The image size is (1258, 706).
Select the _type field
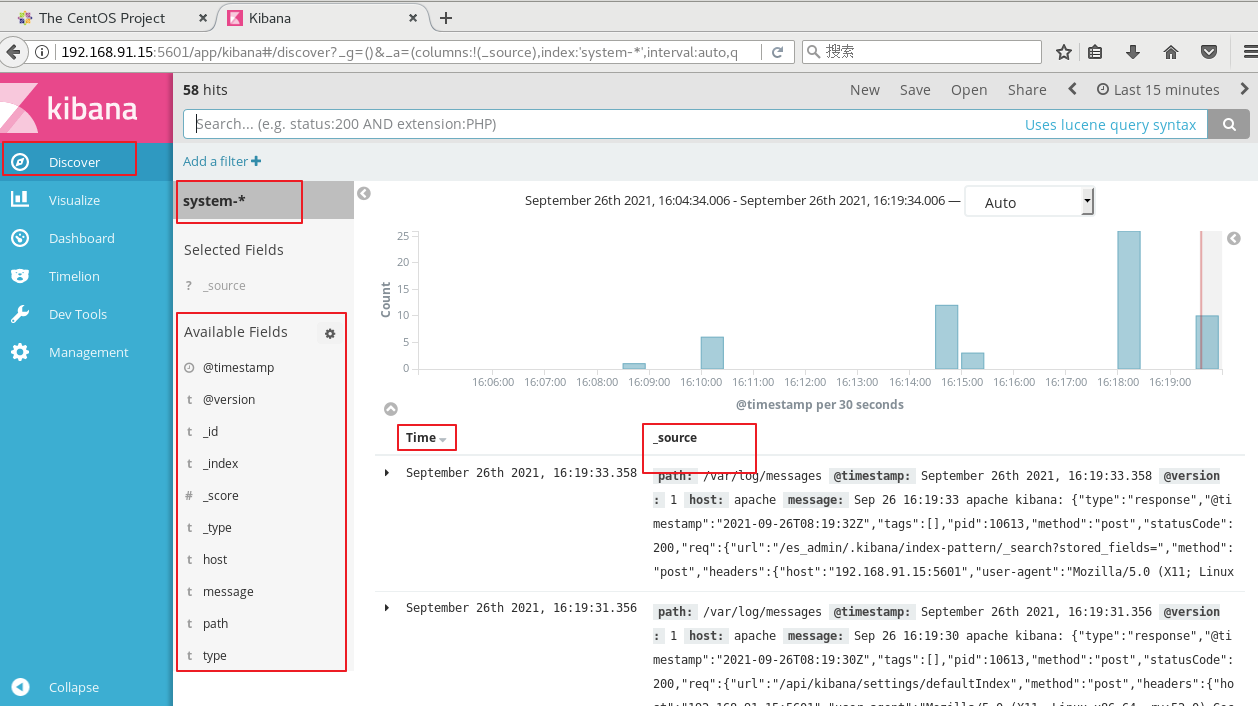tap(217, 528)
